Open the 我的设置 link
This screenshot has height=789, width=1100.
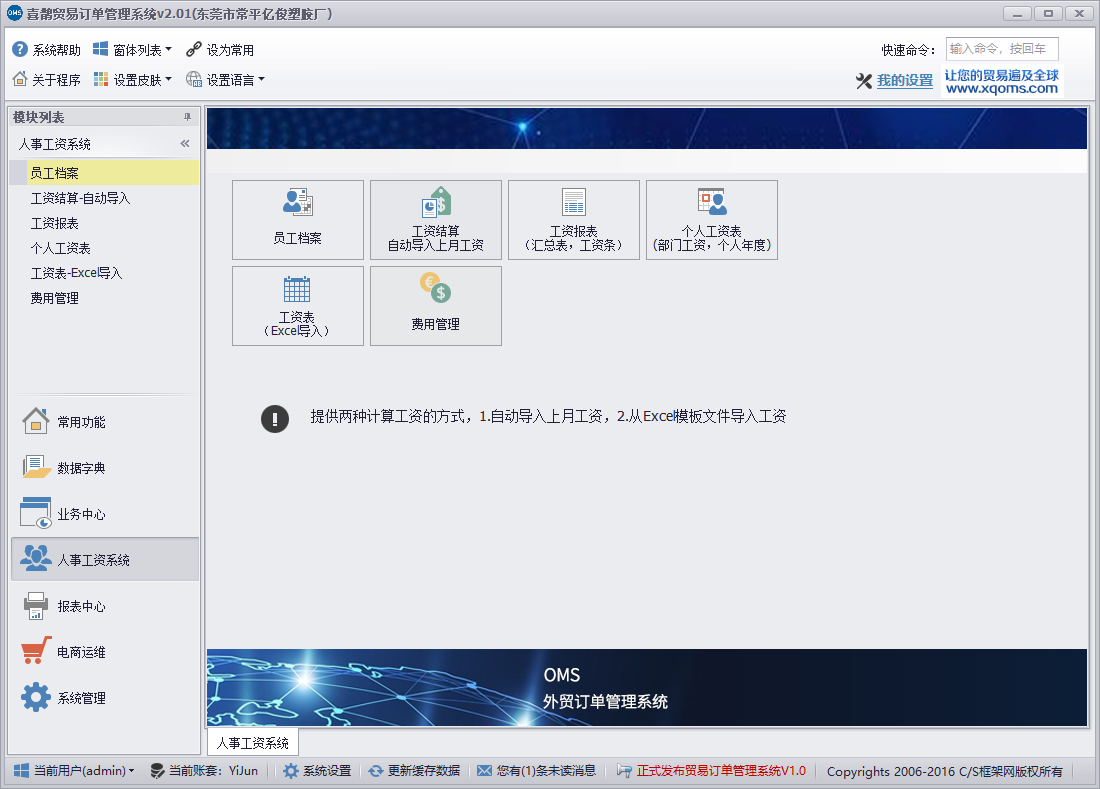pyautogui.click(x=905, y=81)
